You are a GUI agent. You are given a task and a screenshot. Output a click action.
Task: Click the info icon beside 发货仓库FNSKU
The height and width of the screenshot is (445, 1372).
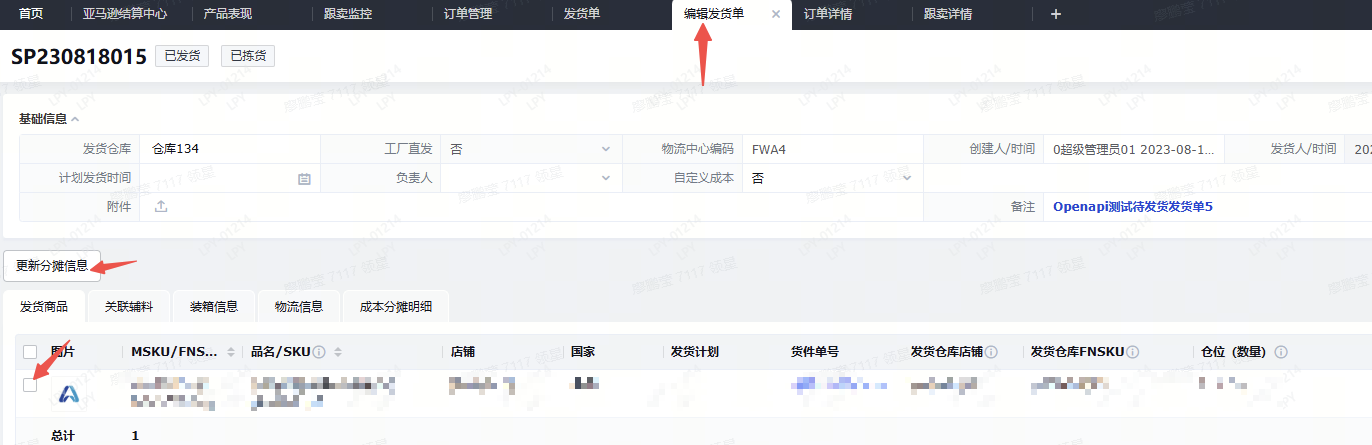pyautogui.click(x=1134, y=352)
